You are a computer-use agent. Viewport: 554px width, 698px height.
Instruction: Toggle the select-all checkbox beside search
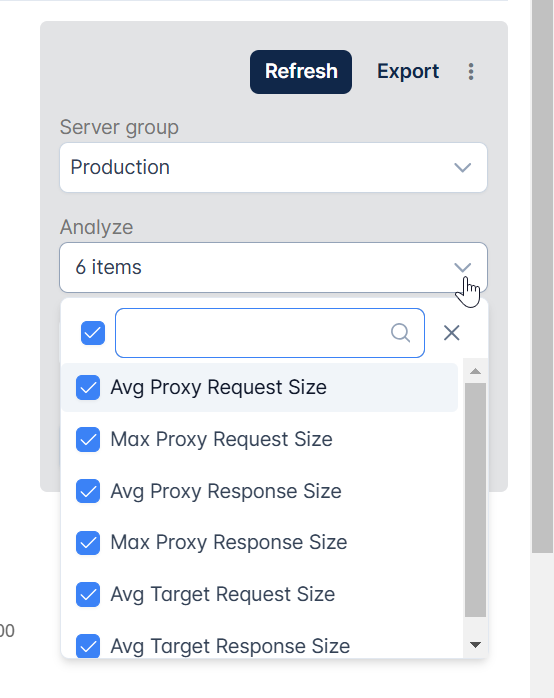point(93,333)
